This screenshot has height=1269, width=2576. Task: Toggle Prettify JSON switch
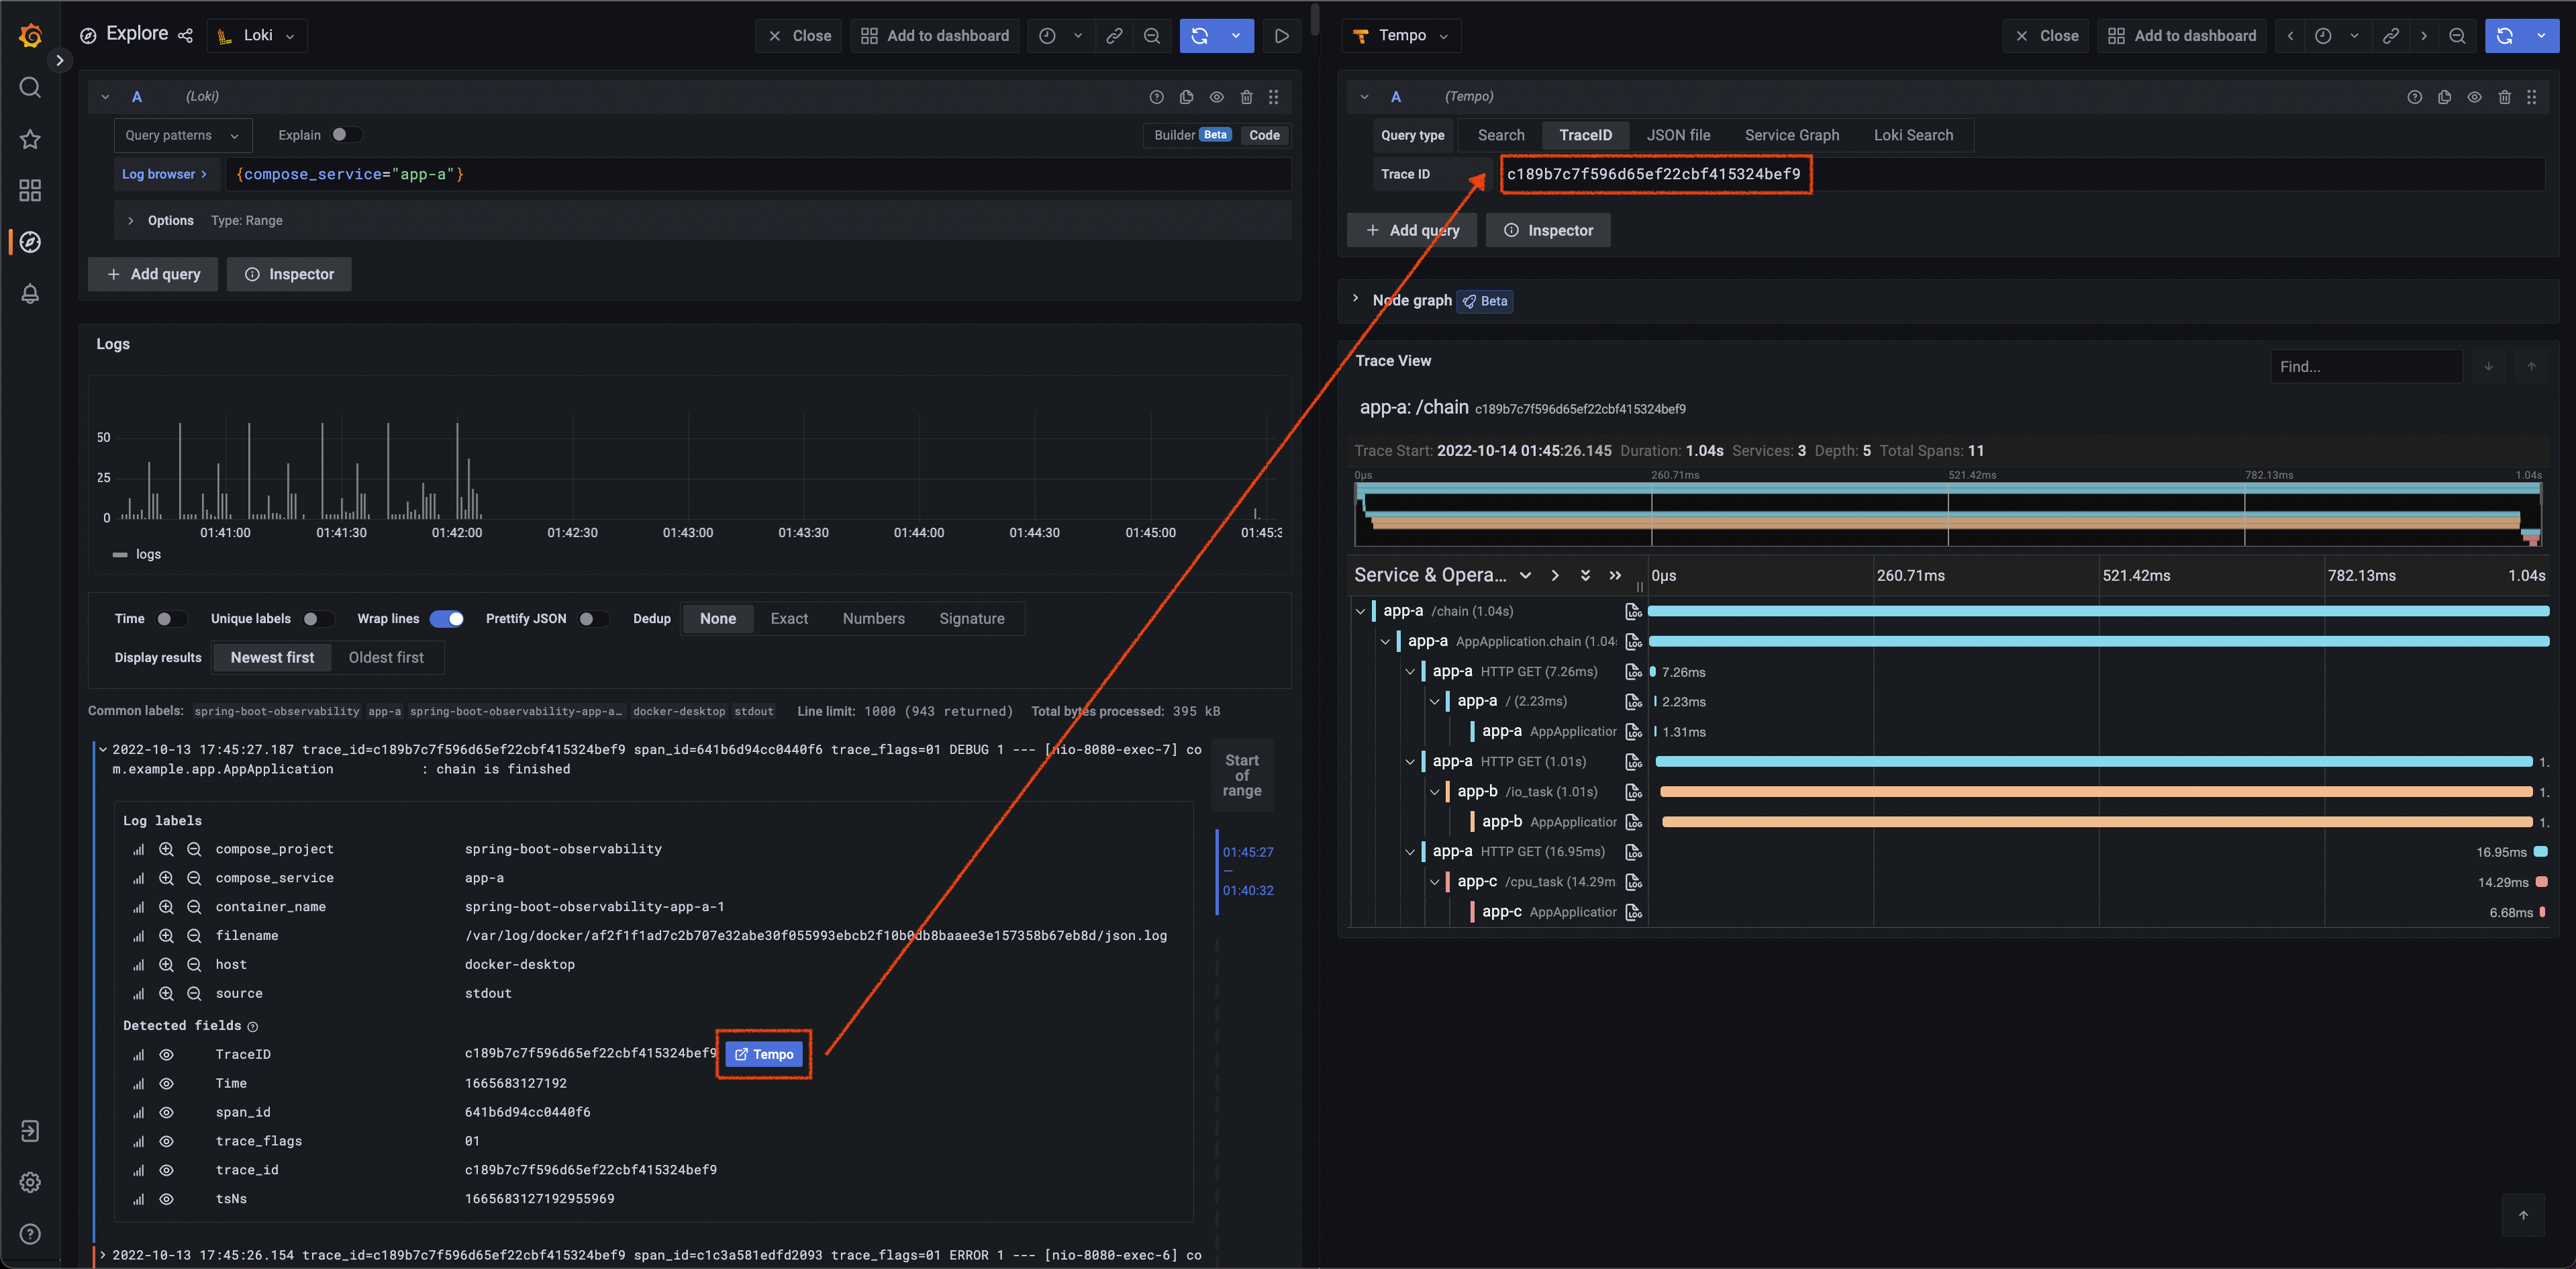tap(593, 619)
